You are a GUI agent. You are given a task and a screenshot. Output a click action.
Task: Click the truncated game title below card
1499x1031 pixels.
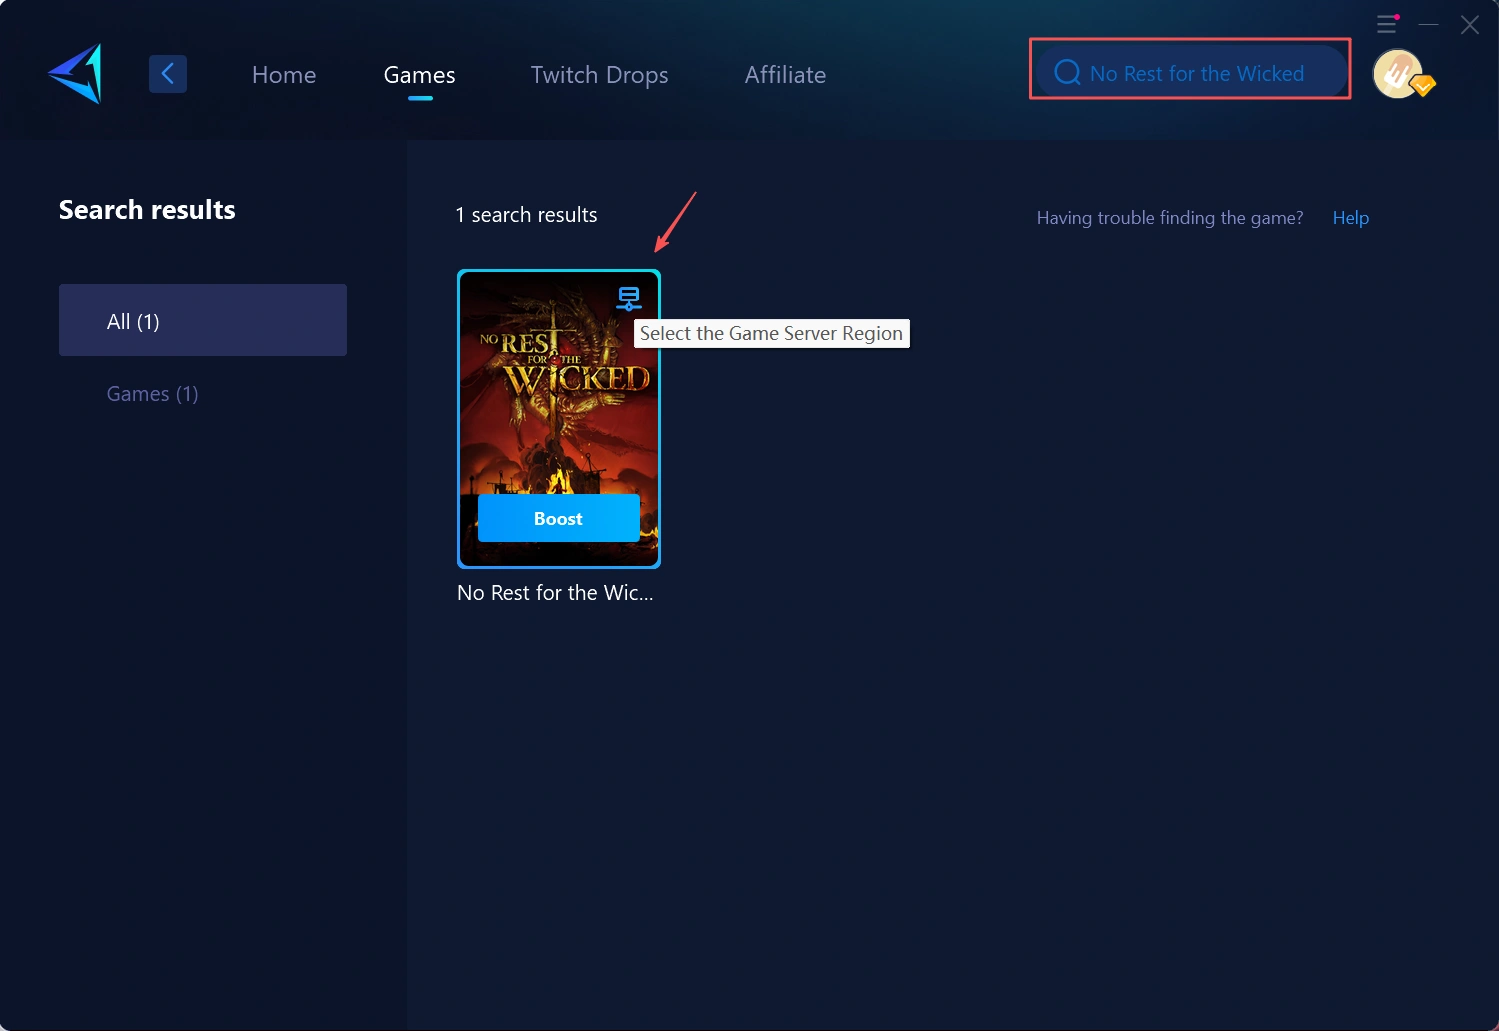pyautogui.click(x=555, y=593)
